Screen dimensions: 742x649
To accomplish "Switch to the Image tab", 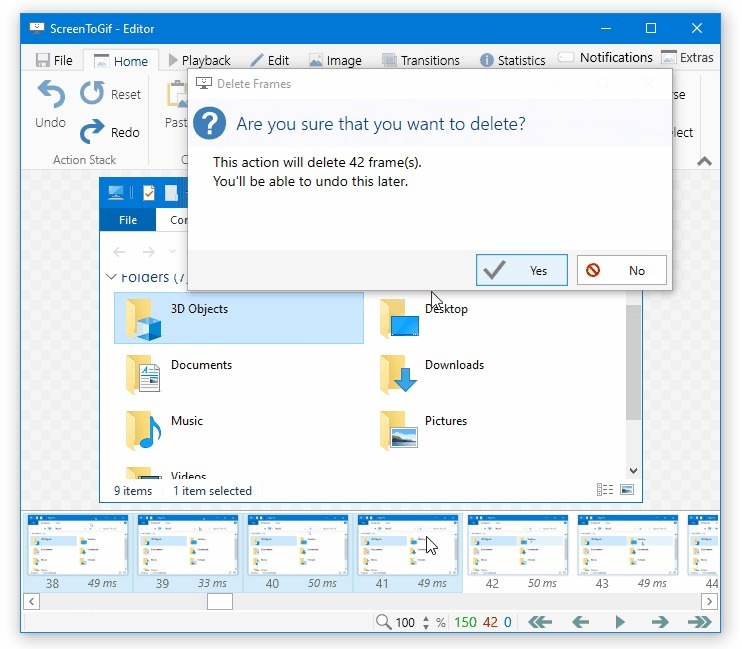I will tap(335, 61).
